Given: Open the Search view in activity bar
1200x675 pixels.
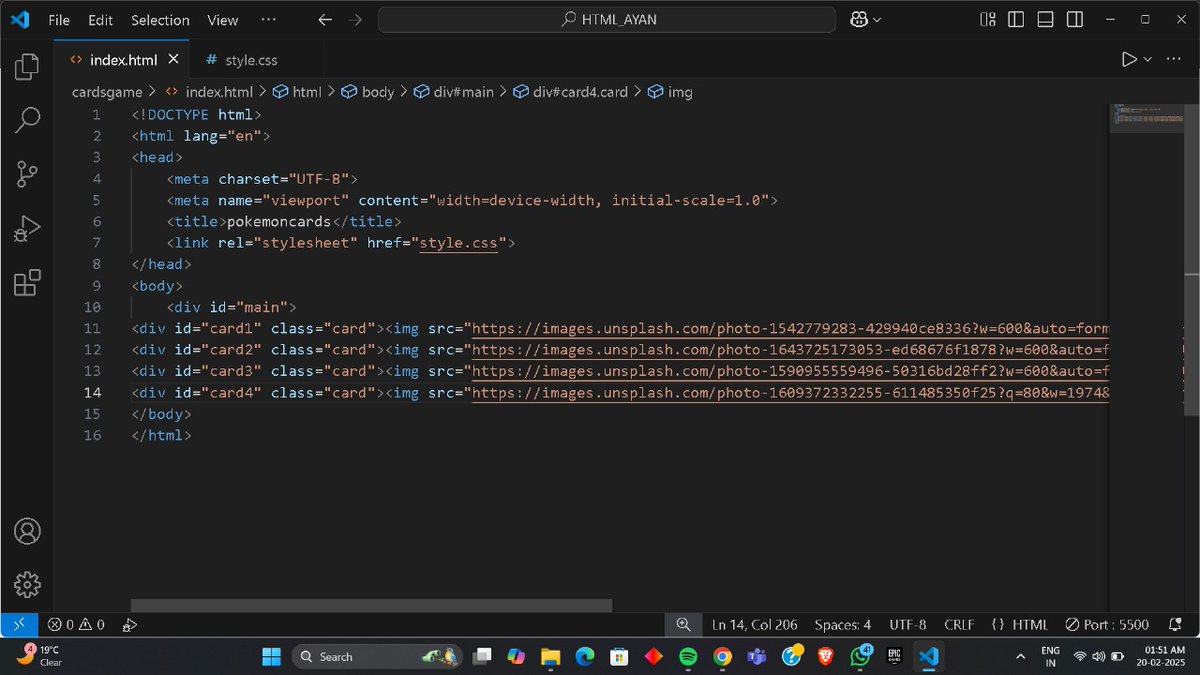Looking at the screenshot, I should click(27, 121).
